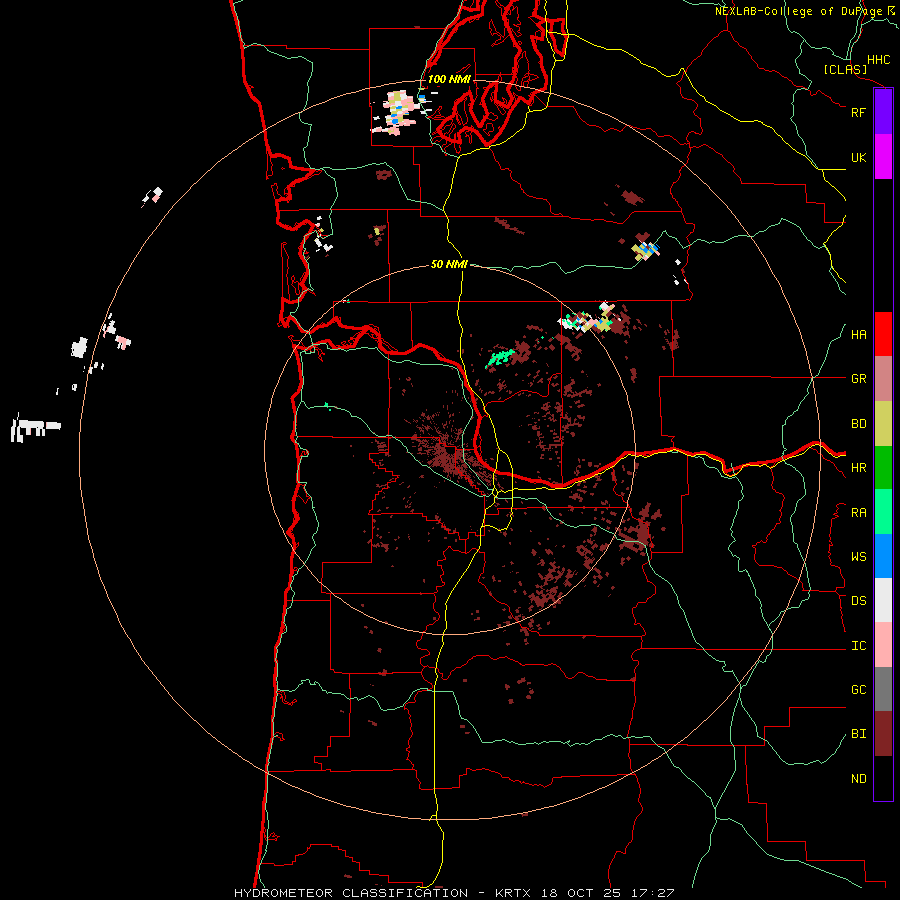The image size is (900, 900).
Task: Click the "HHC" product code text
Action: point(879,60)
